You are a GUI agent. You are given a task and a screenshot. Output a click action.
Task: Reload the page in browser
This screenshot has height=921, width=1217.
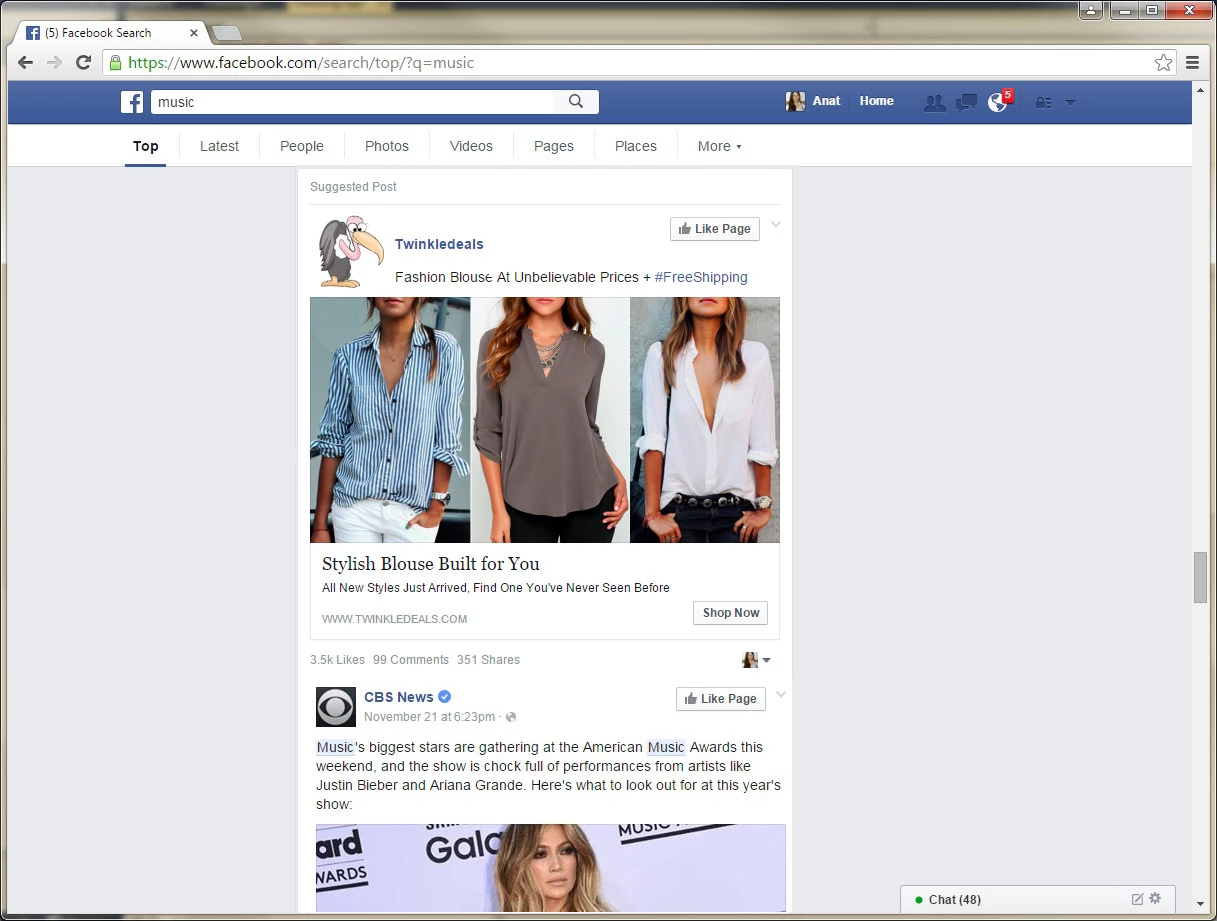click(x=84, y=63)
